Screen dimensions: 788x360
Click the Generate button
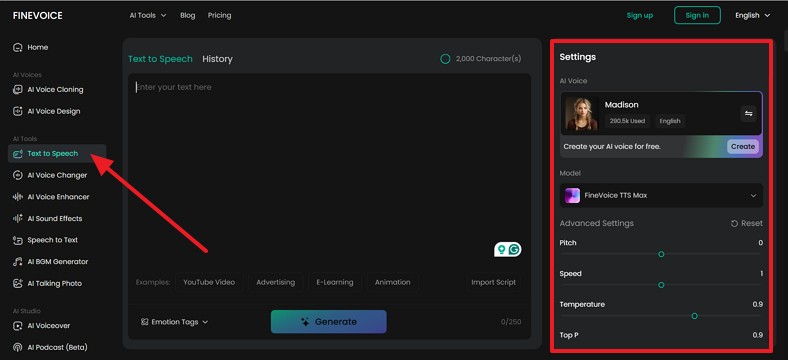point(329,322)
